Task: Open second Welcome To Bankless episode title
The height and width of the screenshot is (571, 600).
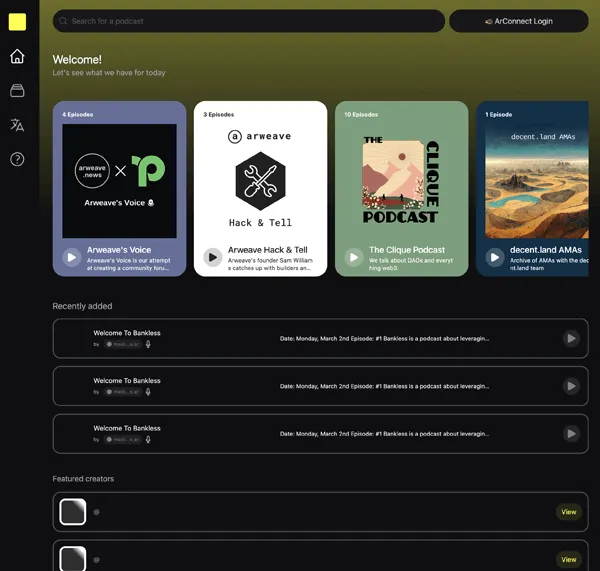Action: point(127,381)
